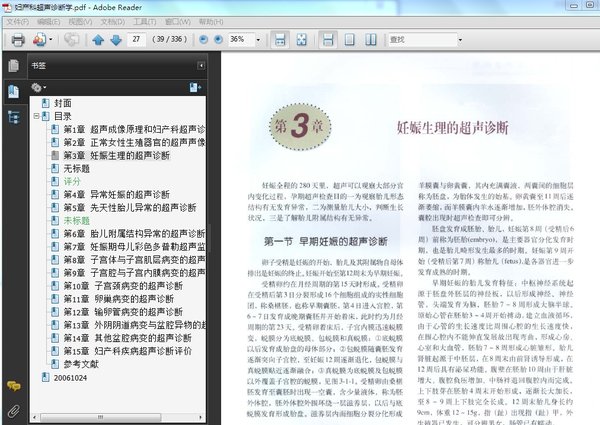The width and height of the screenshot is (600, 425).
Task: Select the 无标题 bookmark
Action: (77, 168)
